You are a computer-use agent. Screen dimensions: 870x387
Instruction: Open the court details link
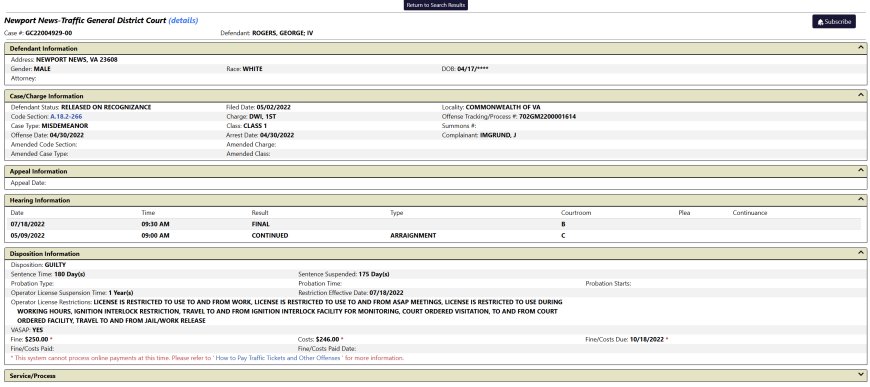(183, 21)
